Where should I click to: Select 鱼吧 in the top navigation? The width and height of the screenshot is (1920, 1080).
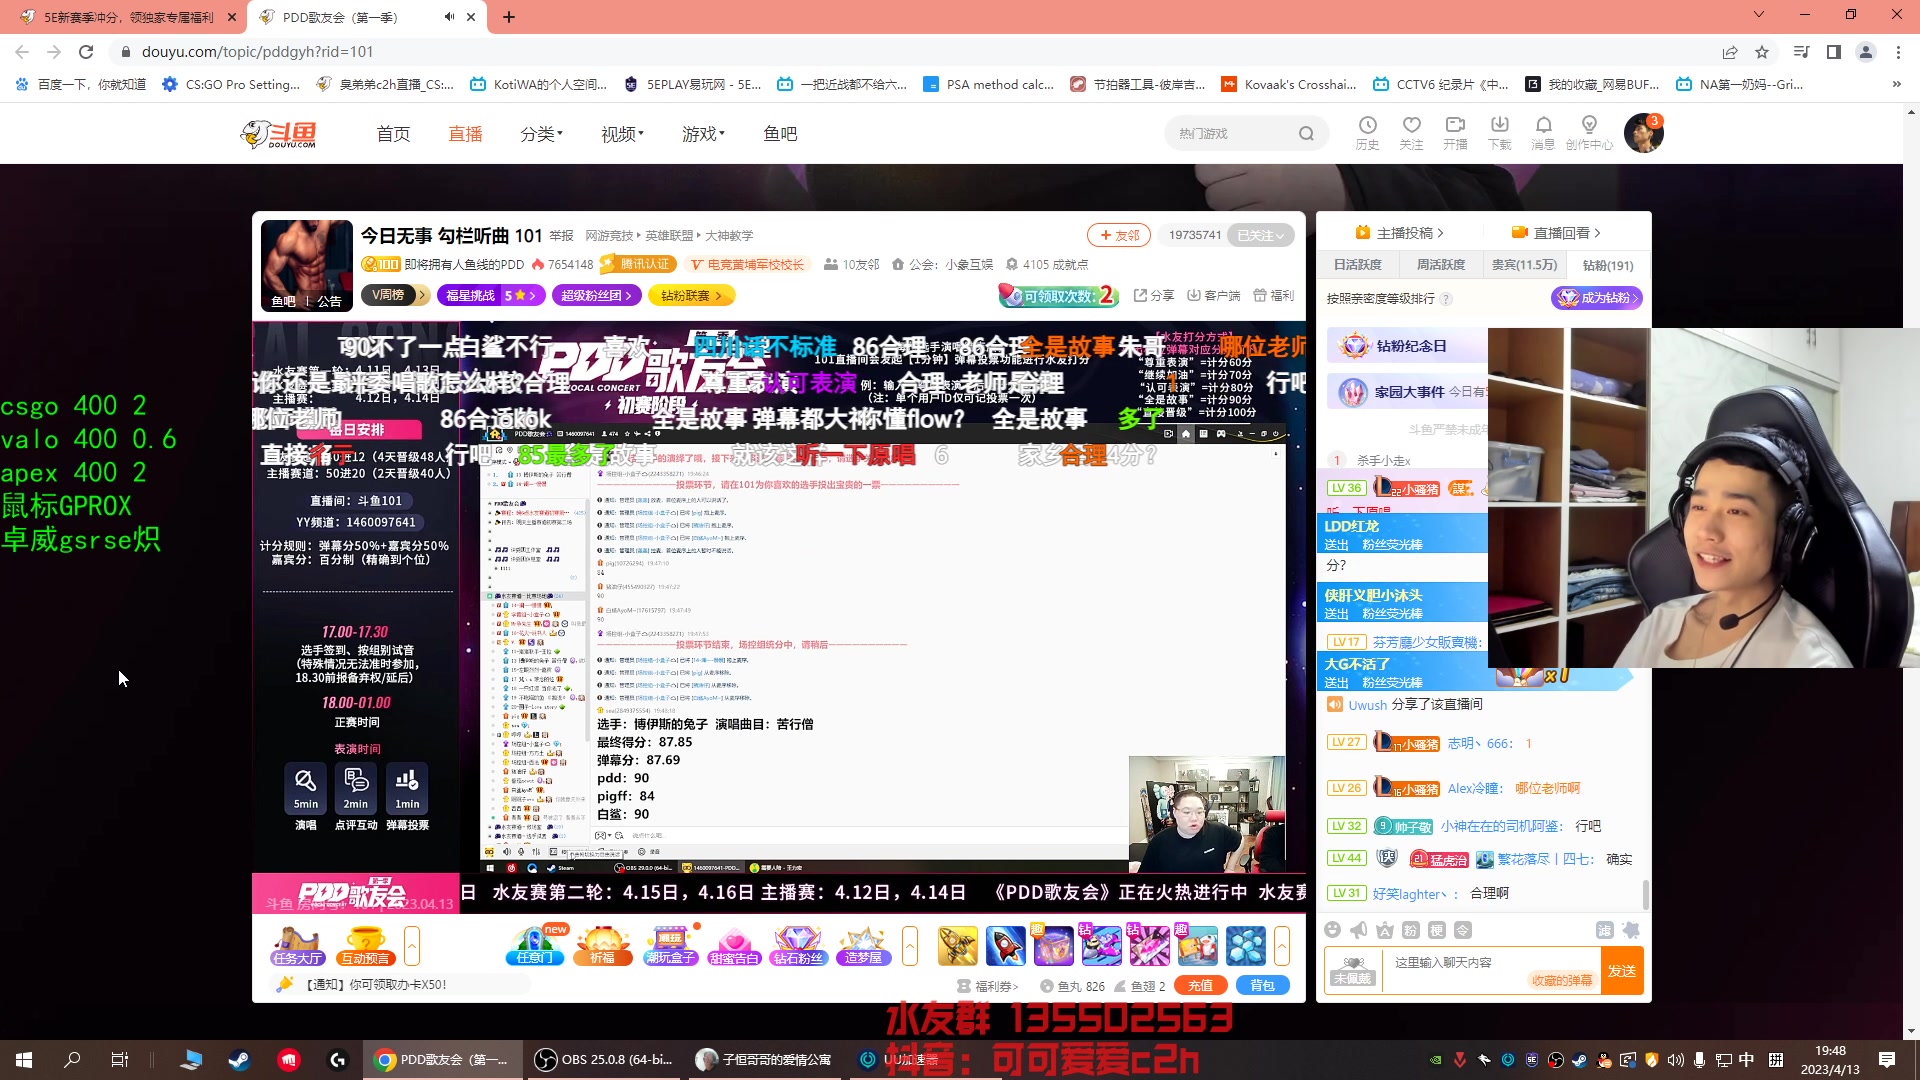coord(781,133)
